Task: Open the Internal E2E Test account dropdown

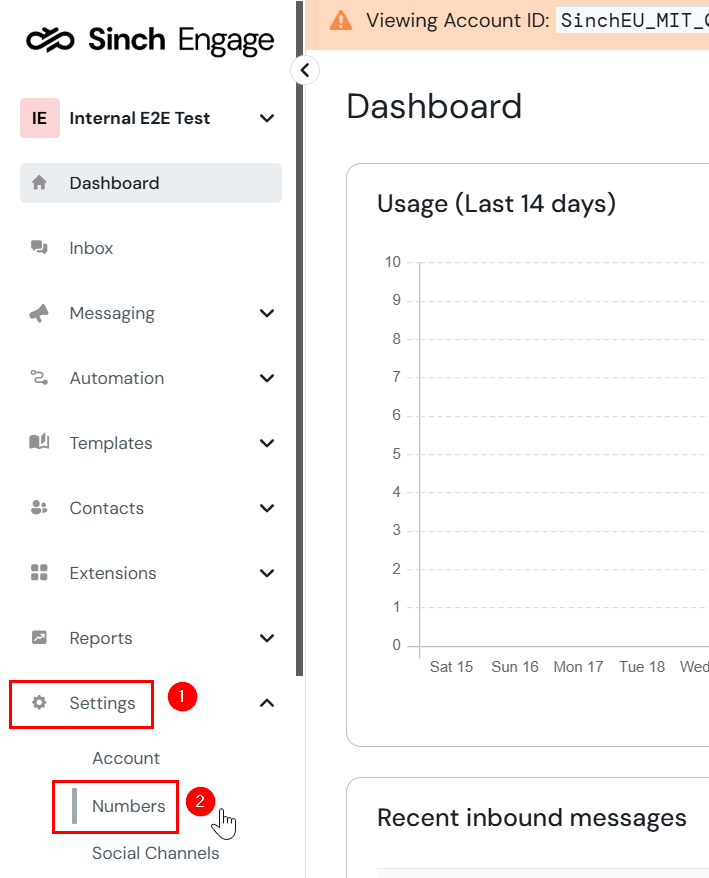Action: coord(151,118)
